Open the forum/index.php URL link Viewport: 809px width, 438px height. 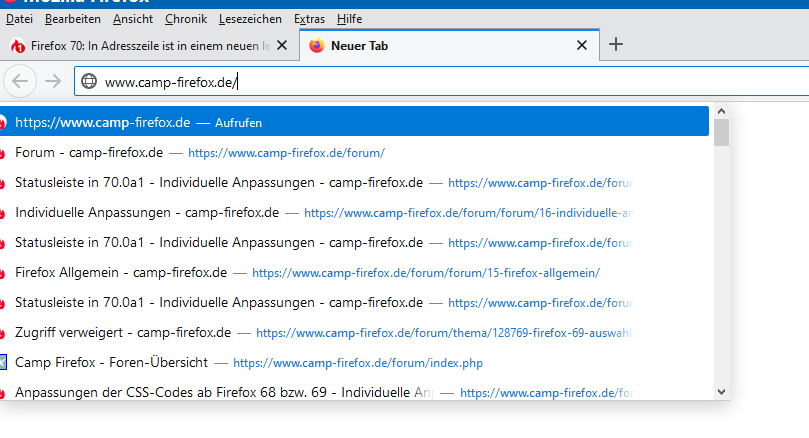point(358,363)
